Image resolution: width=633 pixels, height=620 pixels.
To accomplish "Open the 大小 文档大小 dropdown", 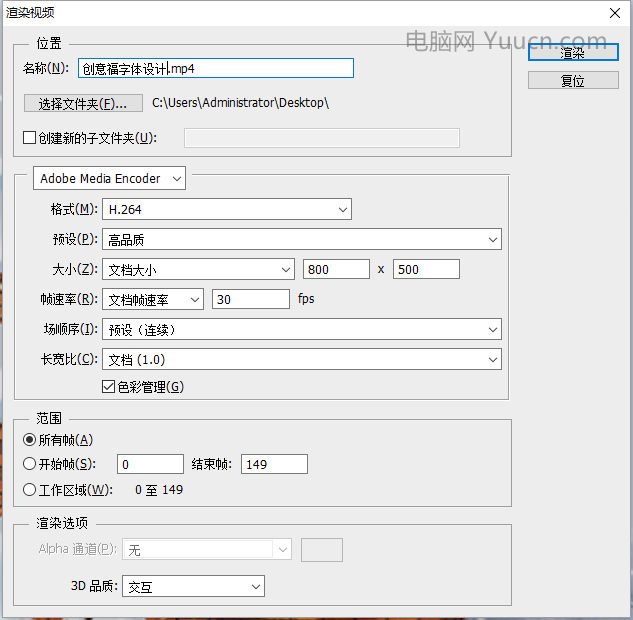I will pos(198,269).
